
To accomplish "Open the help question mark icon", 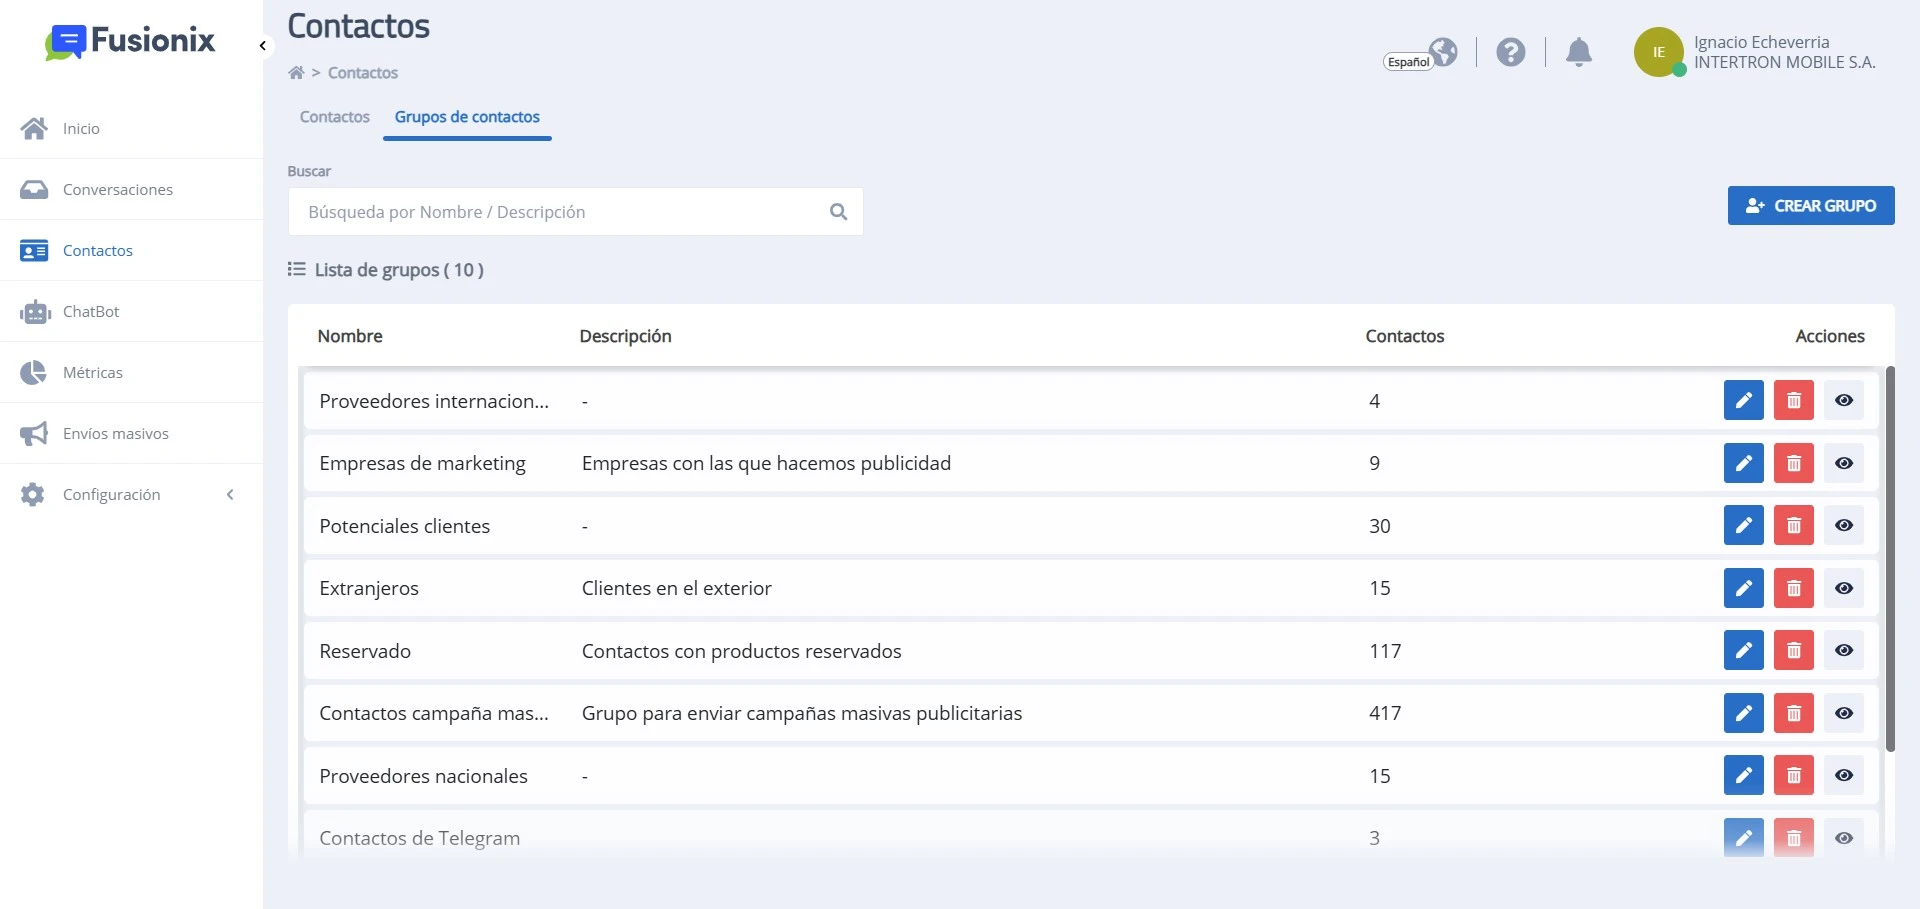I will tap(1511, 52).
